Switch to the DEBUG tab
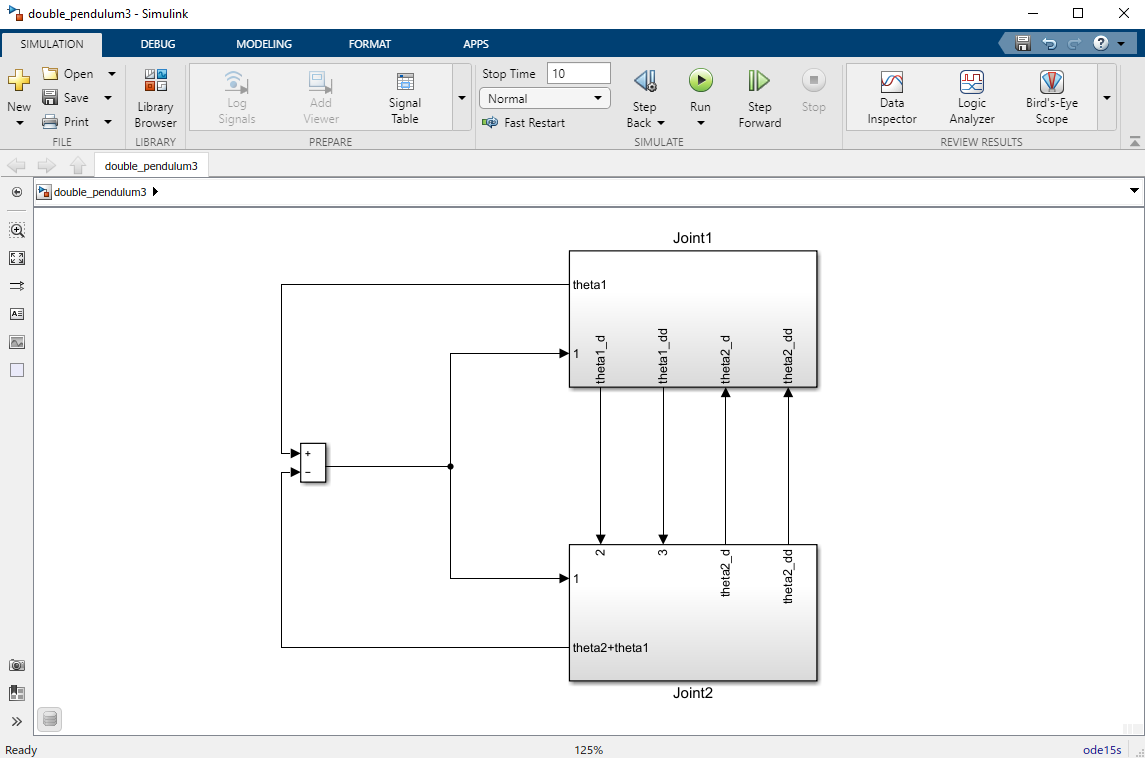1145x758 pixels. (158, 44)
